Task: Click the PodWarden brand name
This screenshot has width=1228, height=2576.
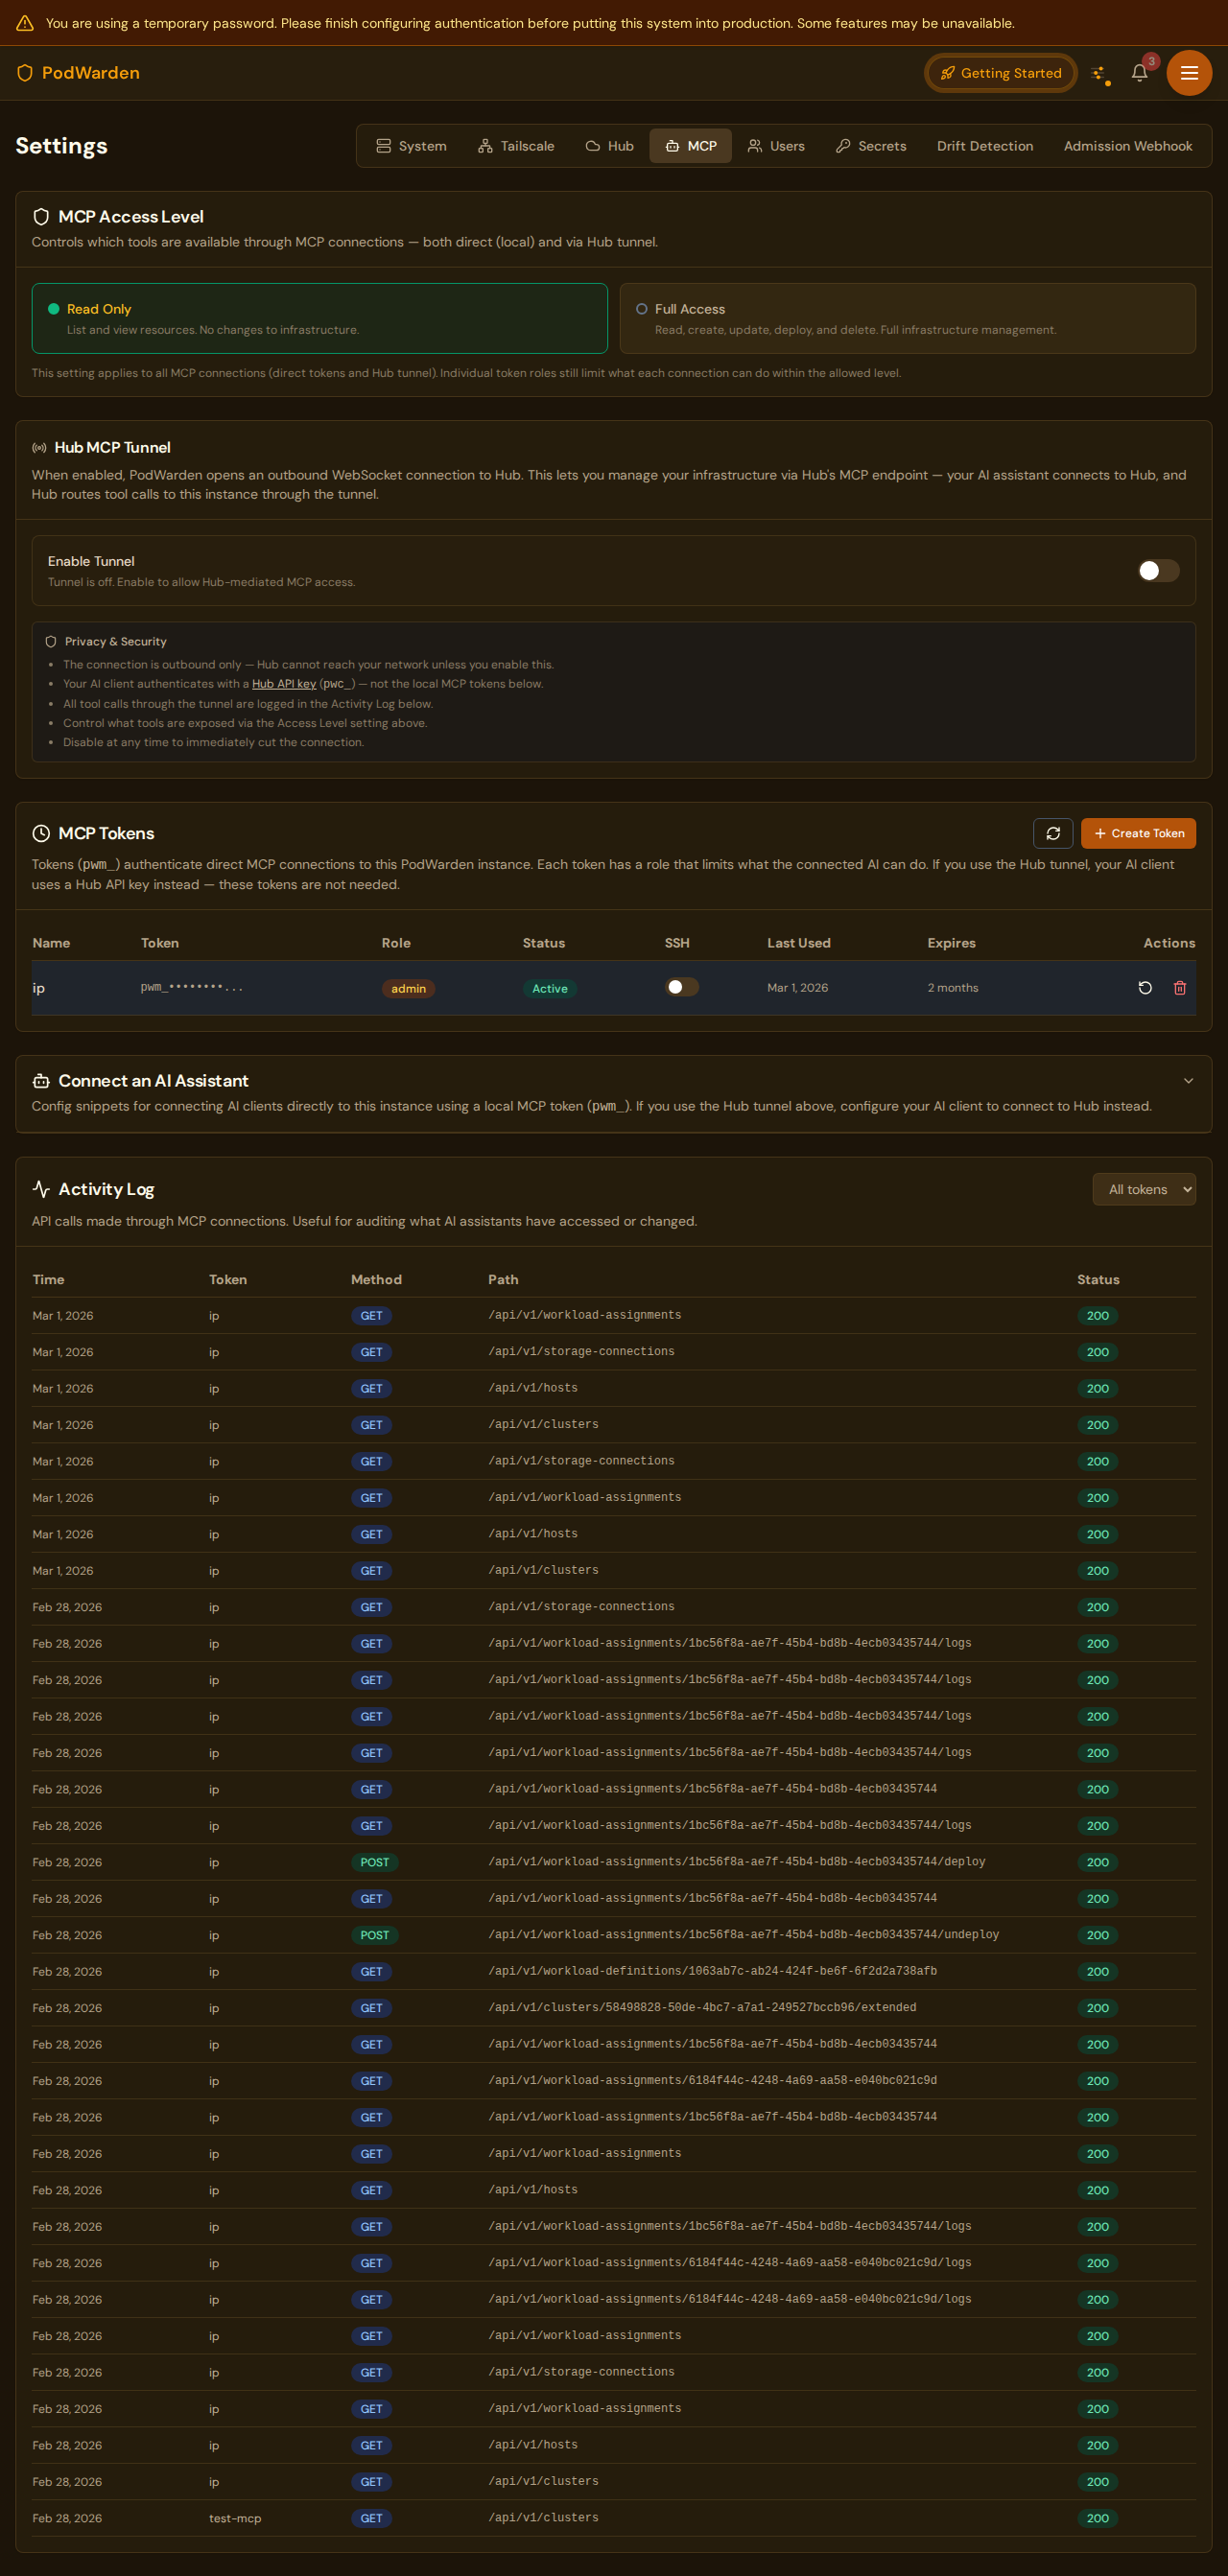Action: (91, 73)
